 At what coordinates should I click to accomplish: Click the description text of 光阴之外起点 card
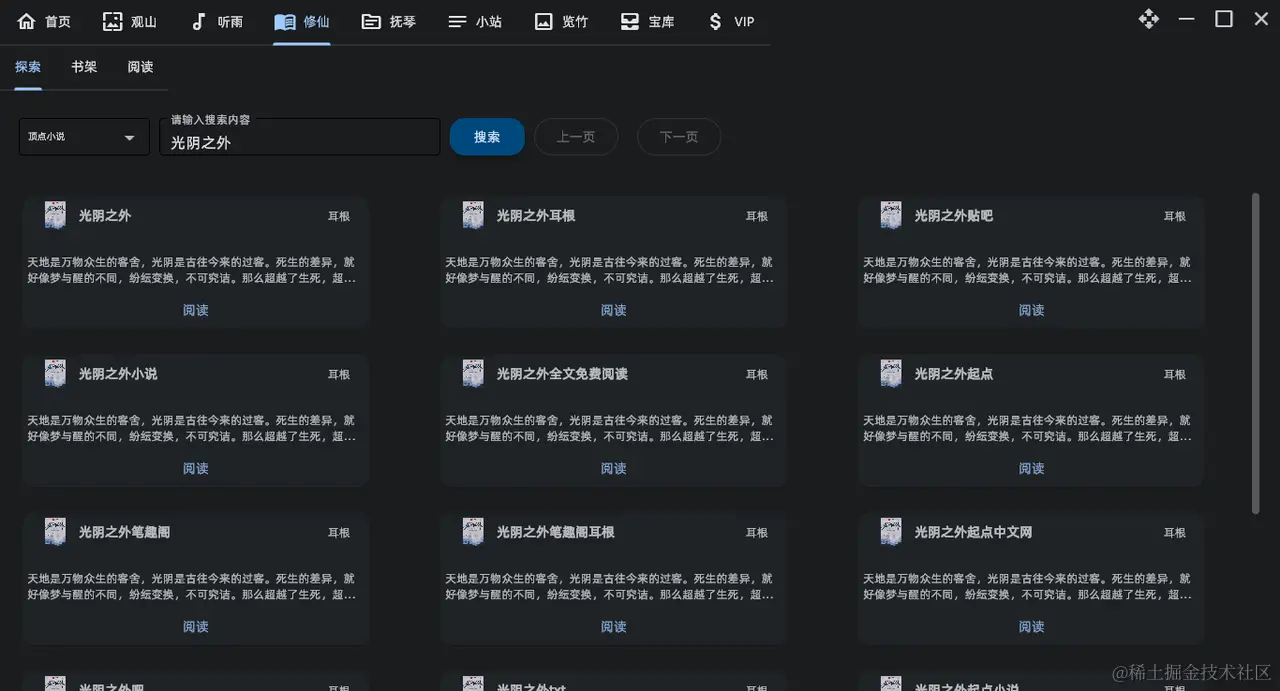[x=1028, y=428]
